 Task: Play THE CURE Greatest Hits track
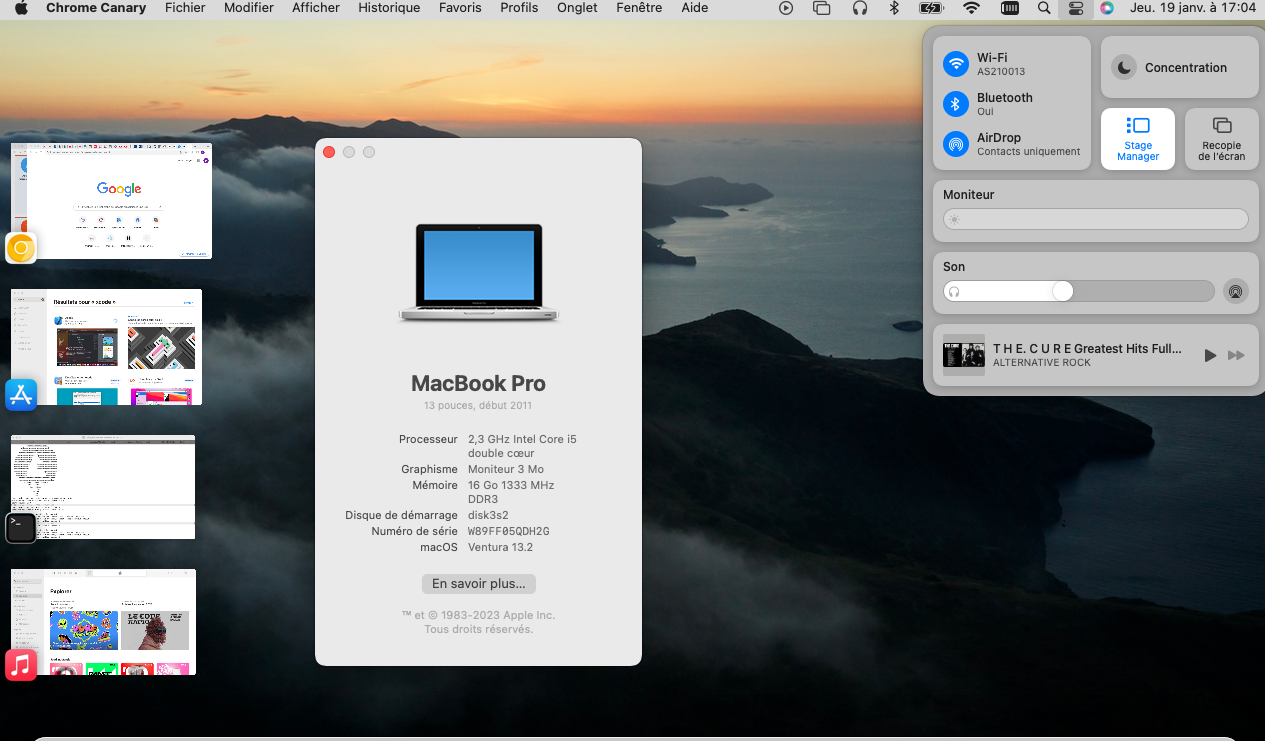(x=1210, y=355)
